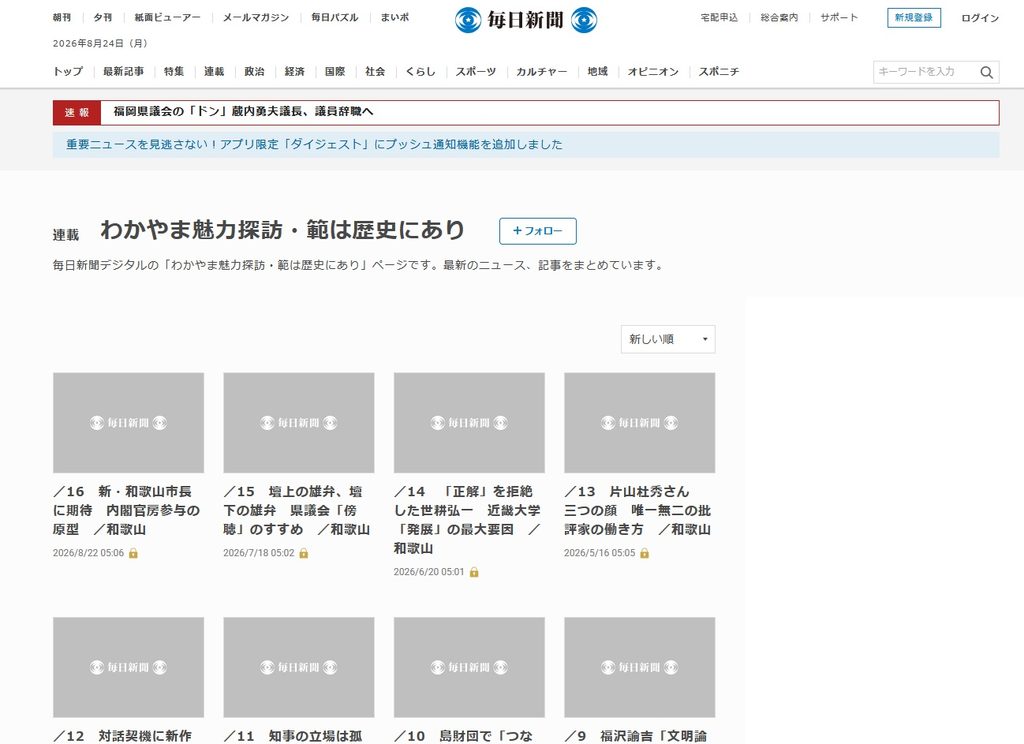This screenshot has width=1024, height=744.
Task: Click 宅配申込 link
Action: [x=719, y=18]
